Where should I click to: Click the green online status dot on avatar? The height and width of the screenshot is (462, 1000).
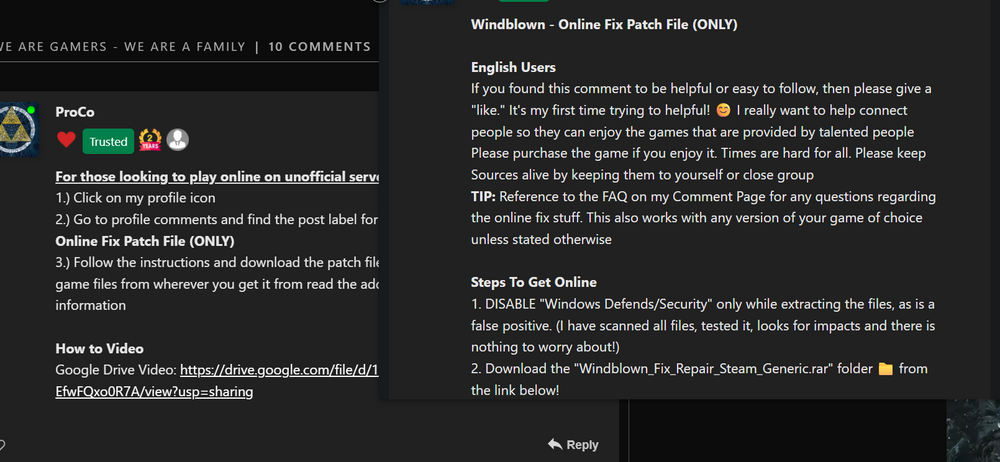31,110
